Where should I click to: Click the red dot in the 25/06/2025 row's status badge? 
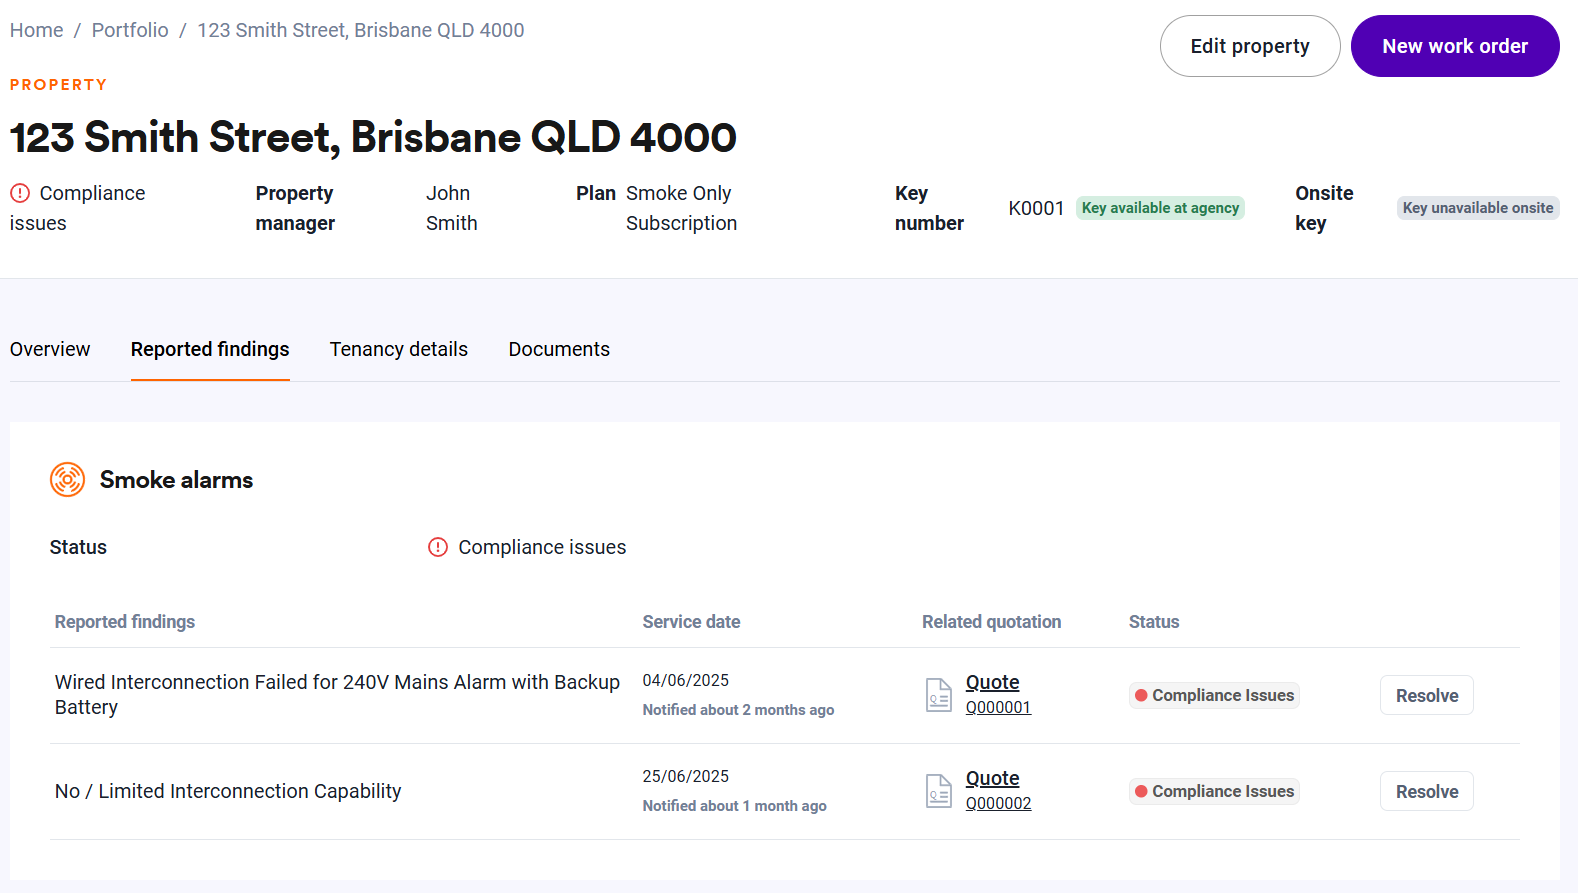(x=1141, y=791)
